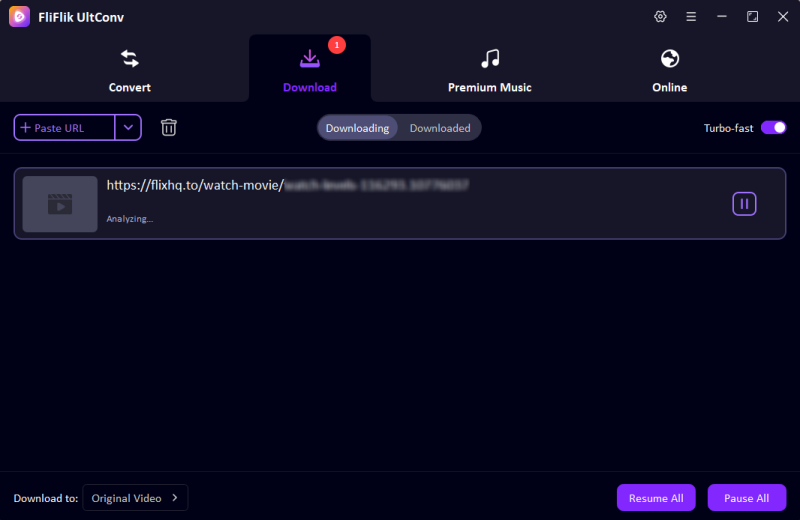Click the Convert arrows icon

130,59
